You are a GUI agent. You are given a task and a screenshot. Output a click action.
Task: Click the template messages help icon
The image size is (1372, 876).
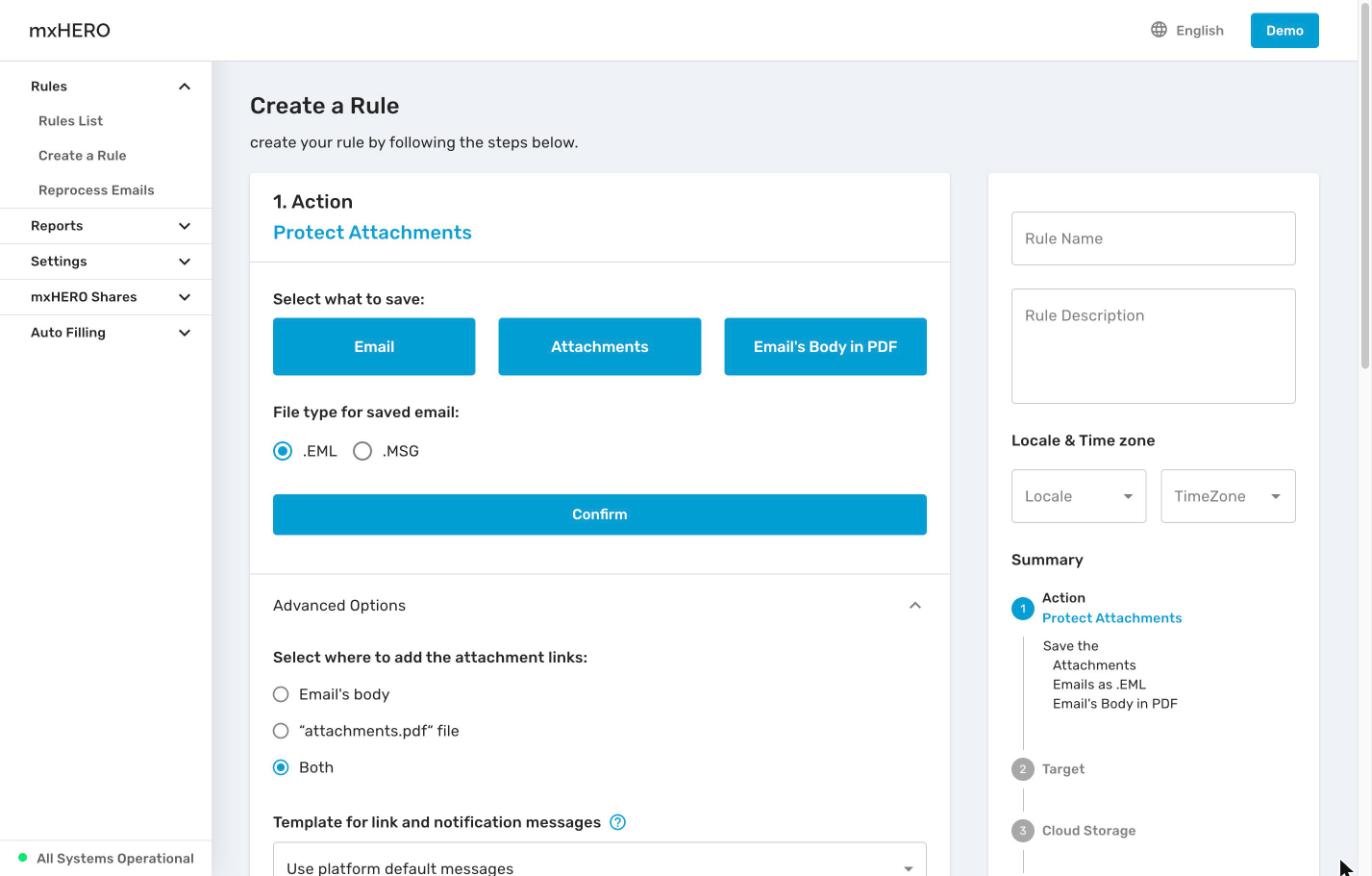click(x=618, y=822)
